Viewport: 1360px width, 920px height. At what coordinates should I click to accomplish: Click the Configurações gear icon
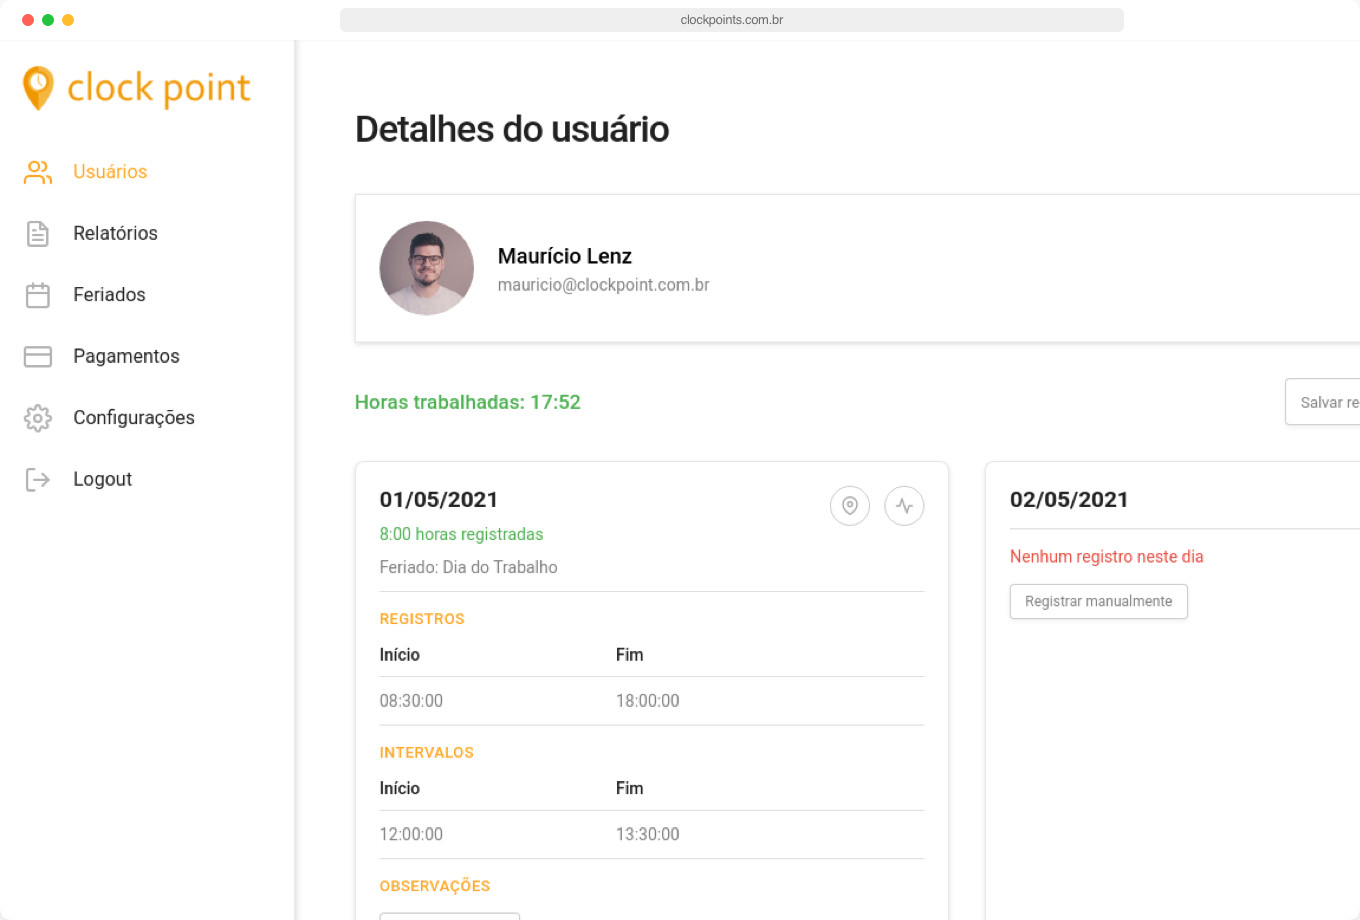(38, 418)
